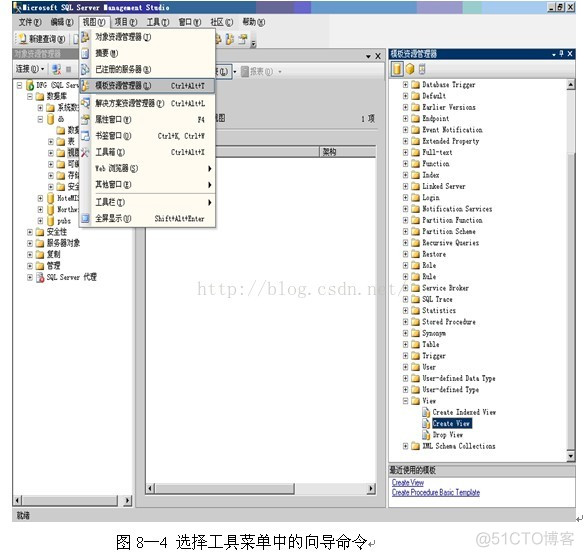Click SQL Server templates icon in 模板资源管理器
The image size is (584, 557).
397,69
